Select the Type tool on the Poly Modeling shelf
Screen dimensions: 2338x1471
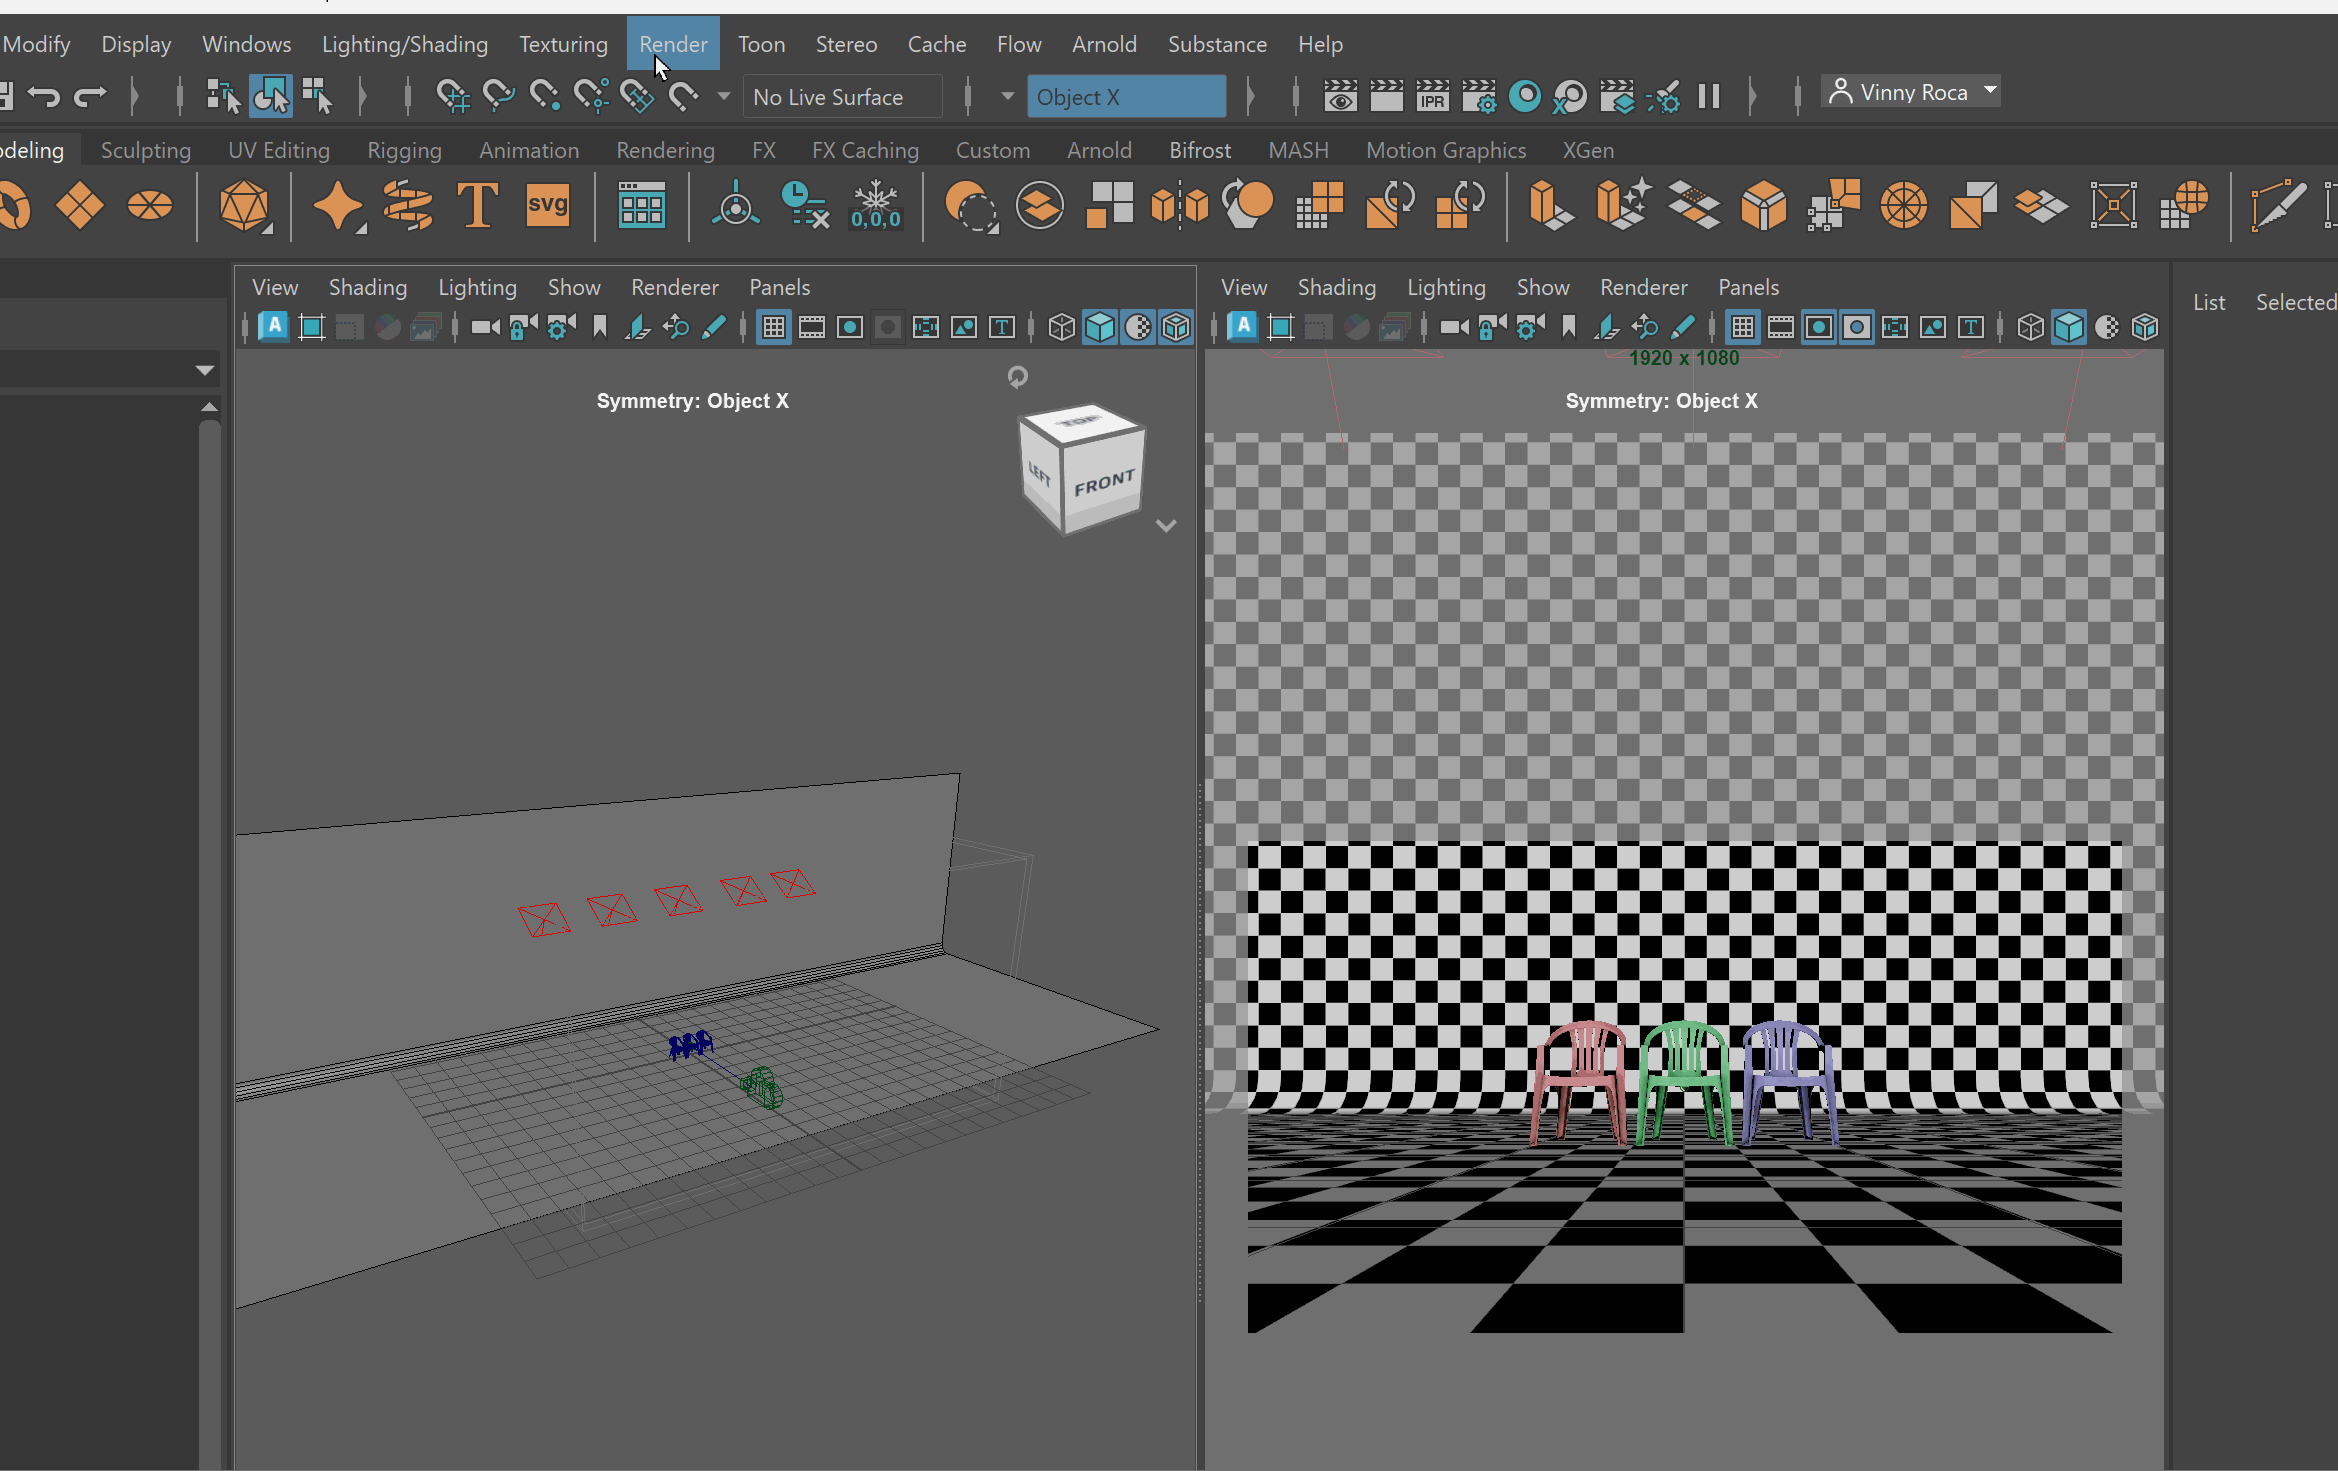tap(478, 205)
